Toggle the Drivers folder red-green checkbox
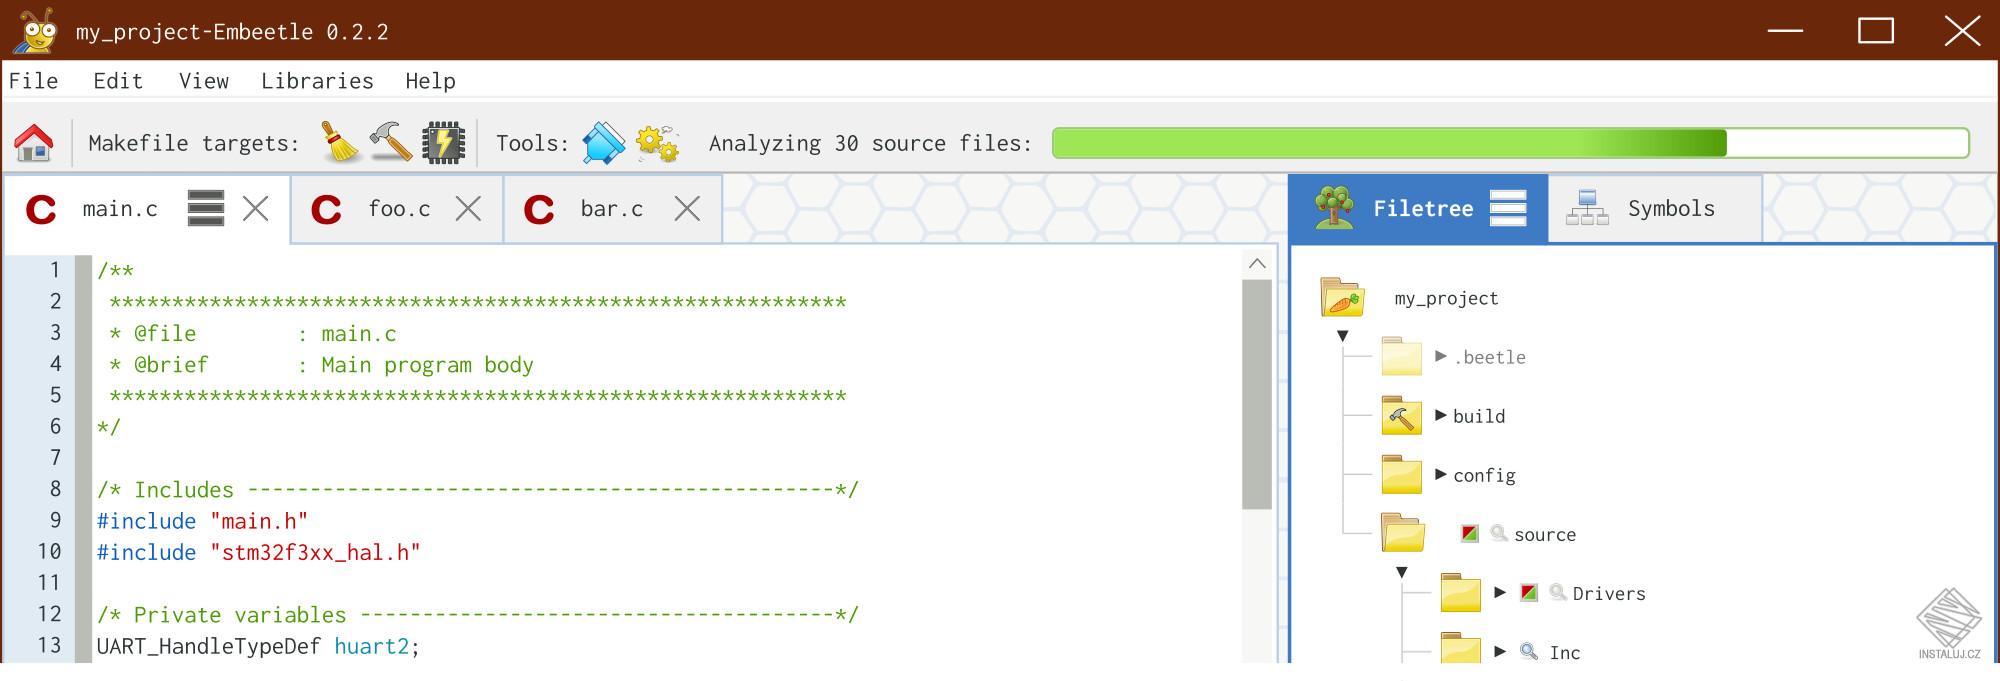The image size is (2000, 681). point(1528,592)
